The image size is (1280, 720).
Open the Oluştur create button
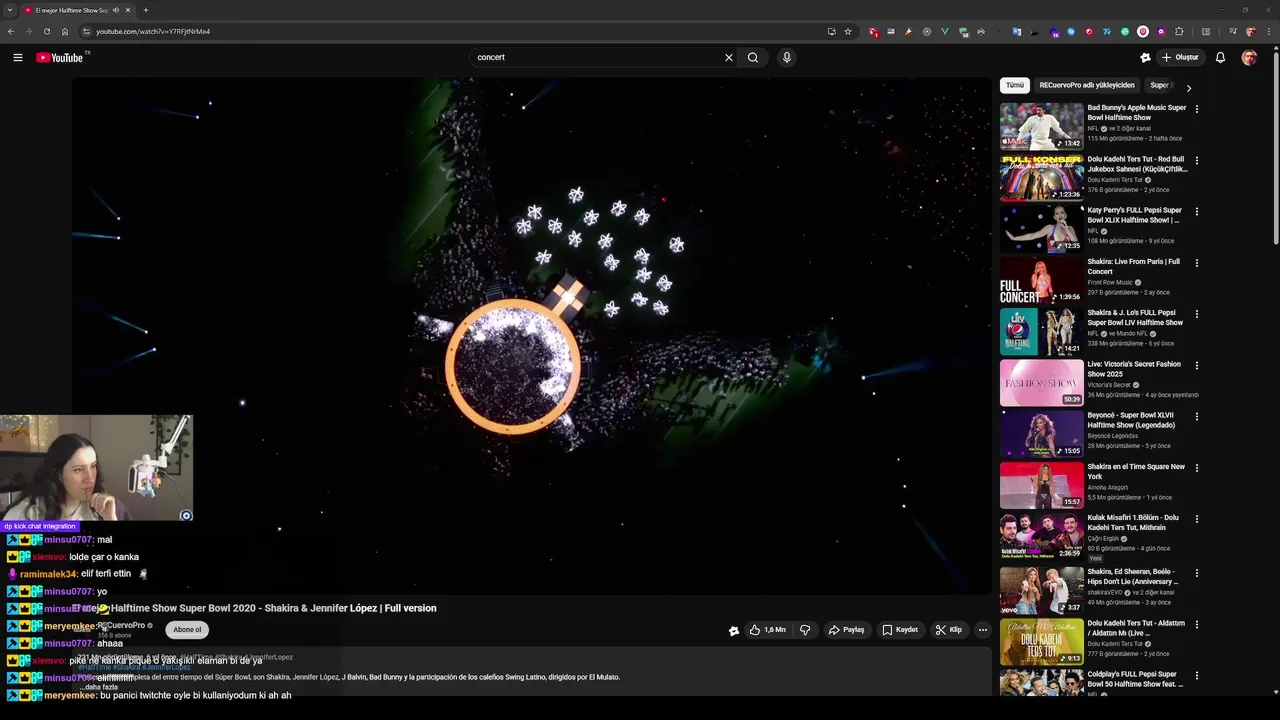click(x=1180, y=58)
